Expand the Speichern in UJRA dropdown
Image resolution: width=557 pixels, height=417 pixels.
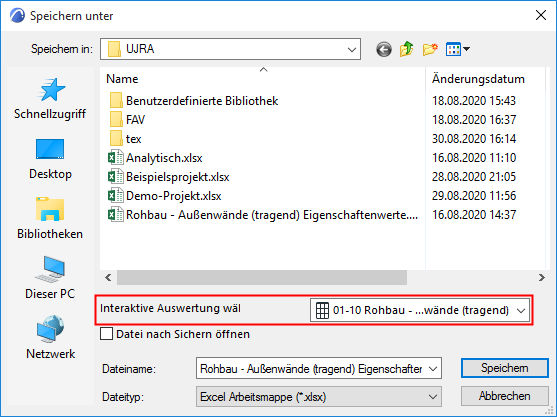tap(230, 49)
